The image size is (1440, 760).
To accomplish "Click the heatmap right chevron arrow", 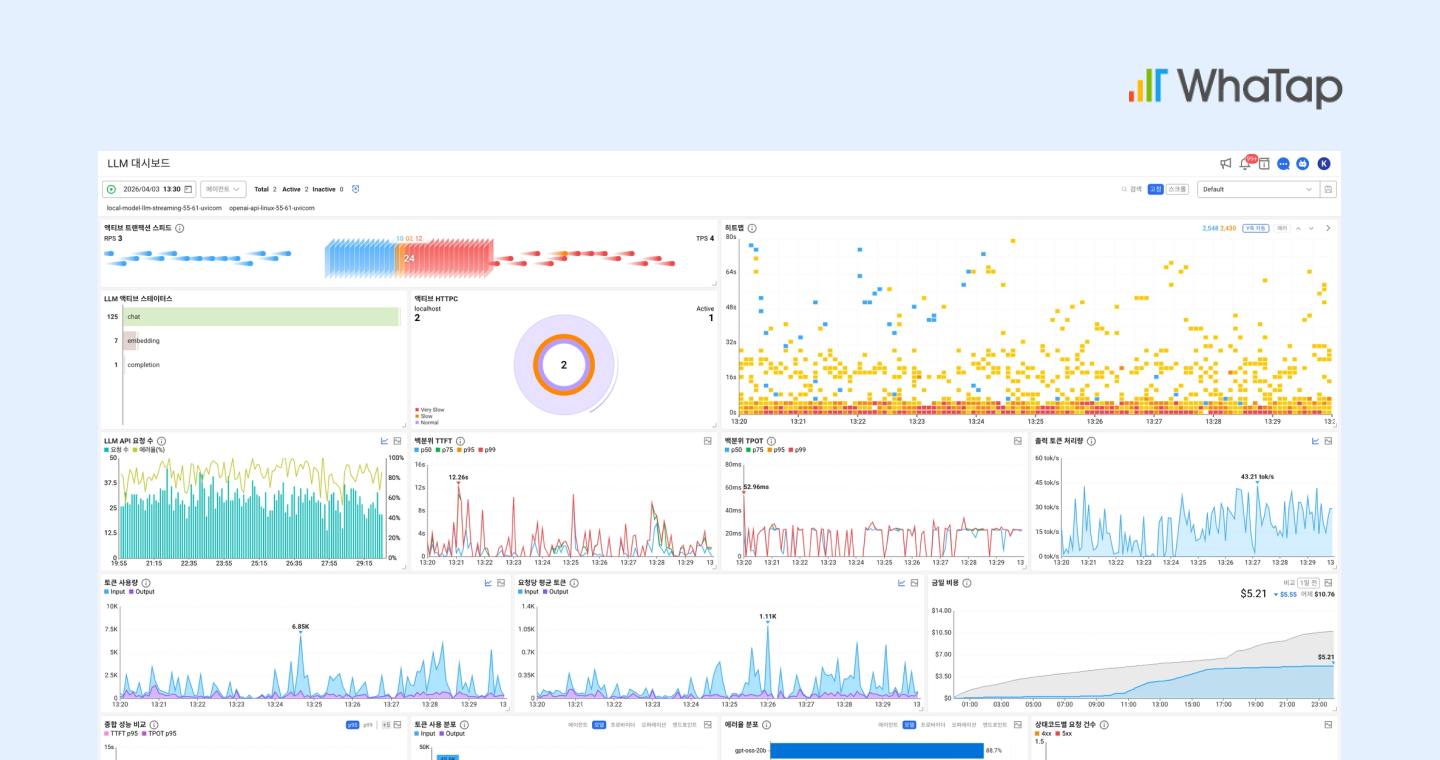I will 1328,228.
